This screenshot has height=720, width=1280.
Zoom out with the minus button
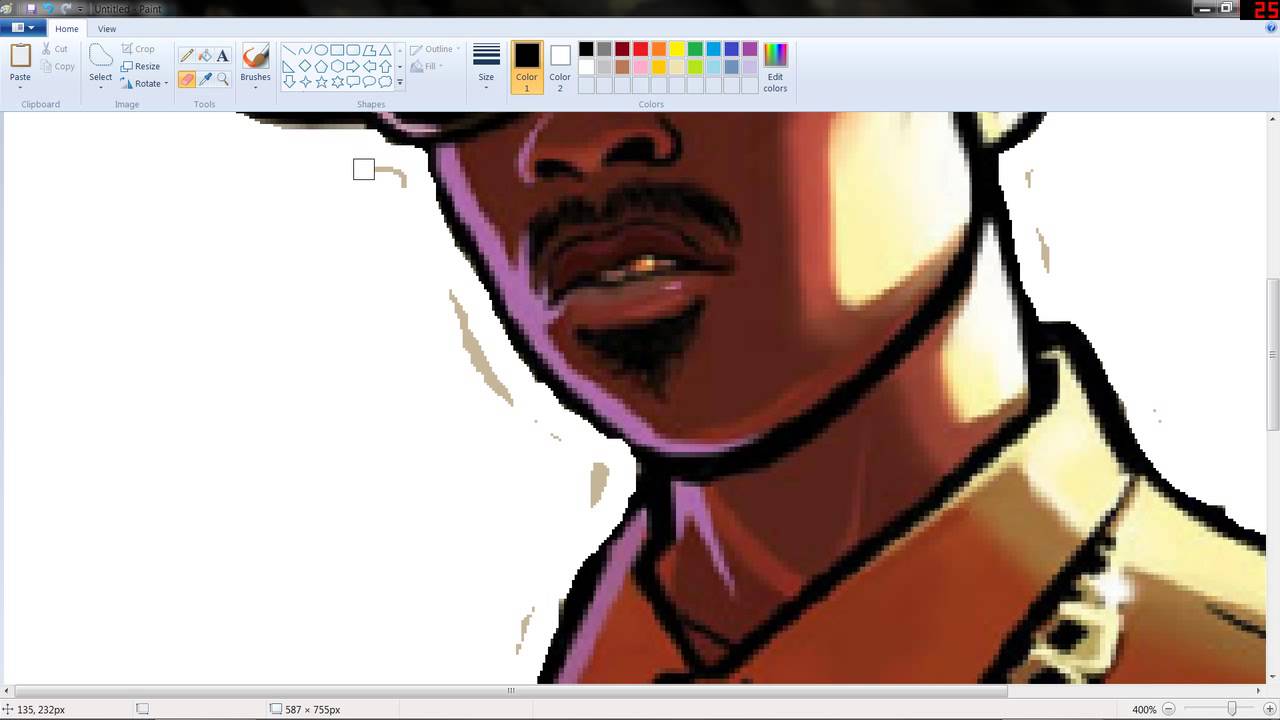click(1168, 709)
